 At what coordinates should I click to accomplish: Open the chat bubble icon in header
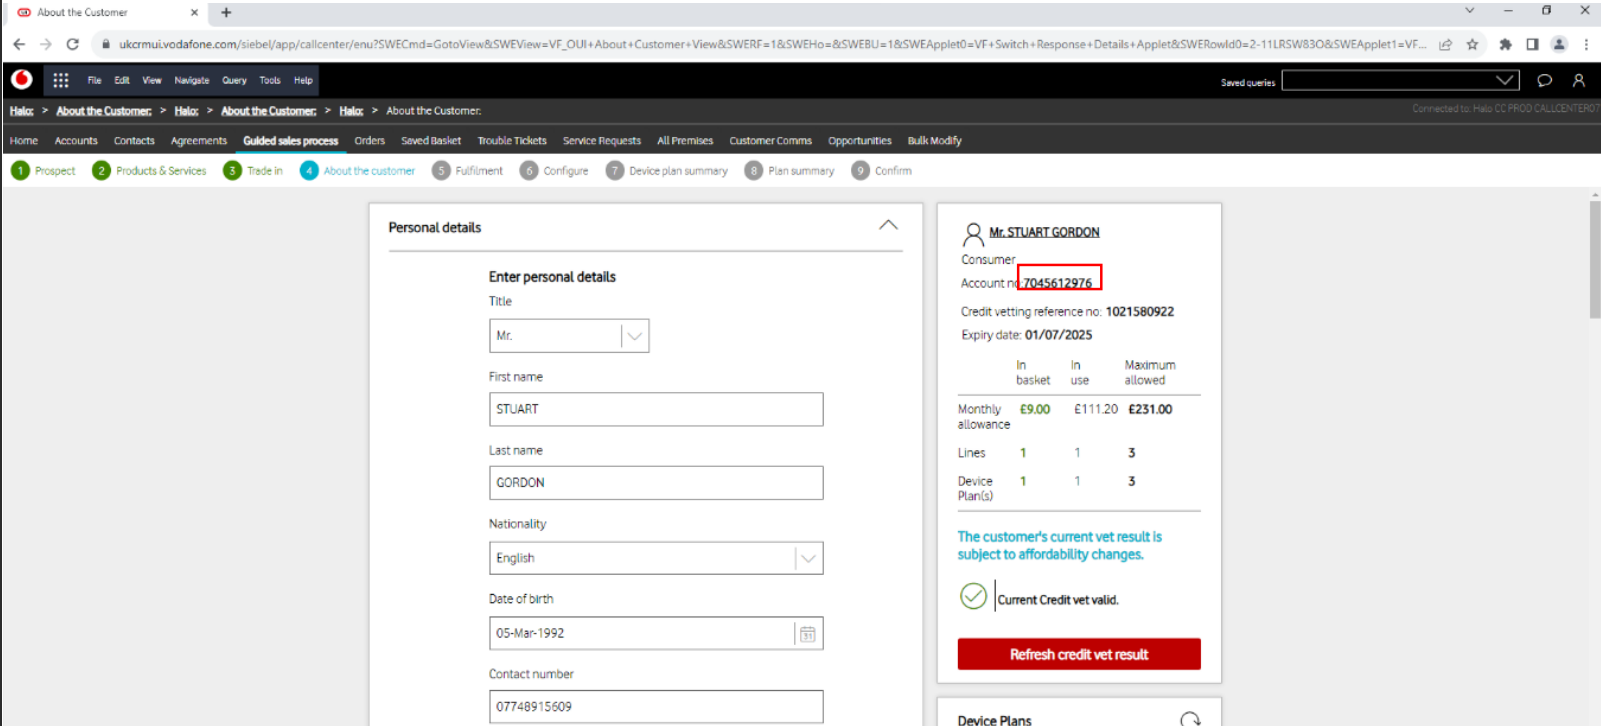tap(1544, 80)
